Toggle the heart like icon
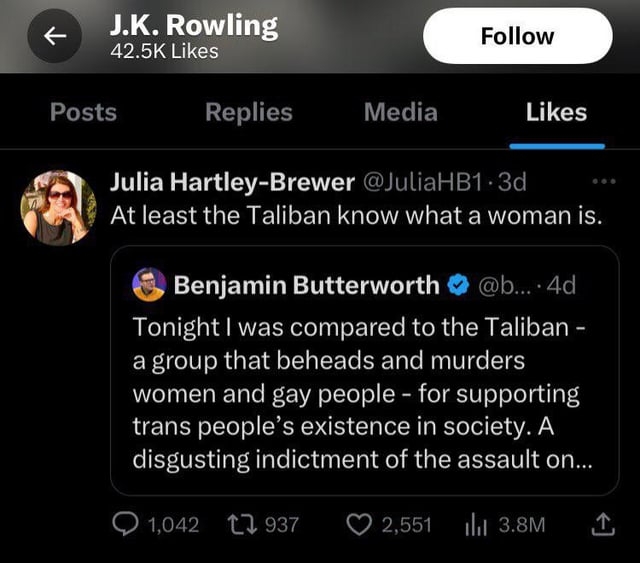Screen dimensions: 640x563 pyautogui.click(x=357, y=524)
